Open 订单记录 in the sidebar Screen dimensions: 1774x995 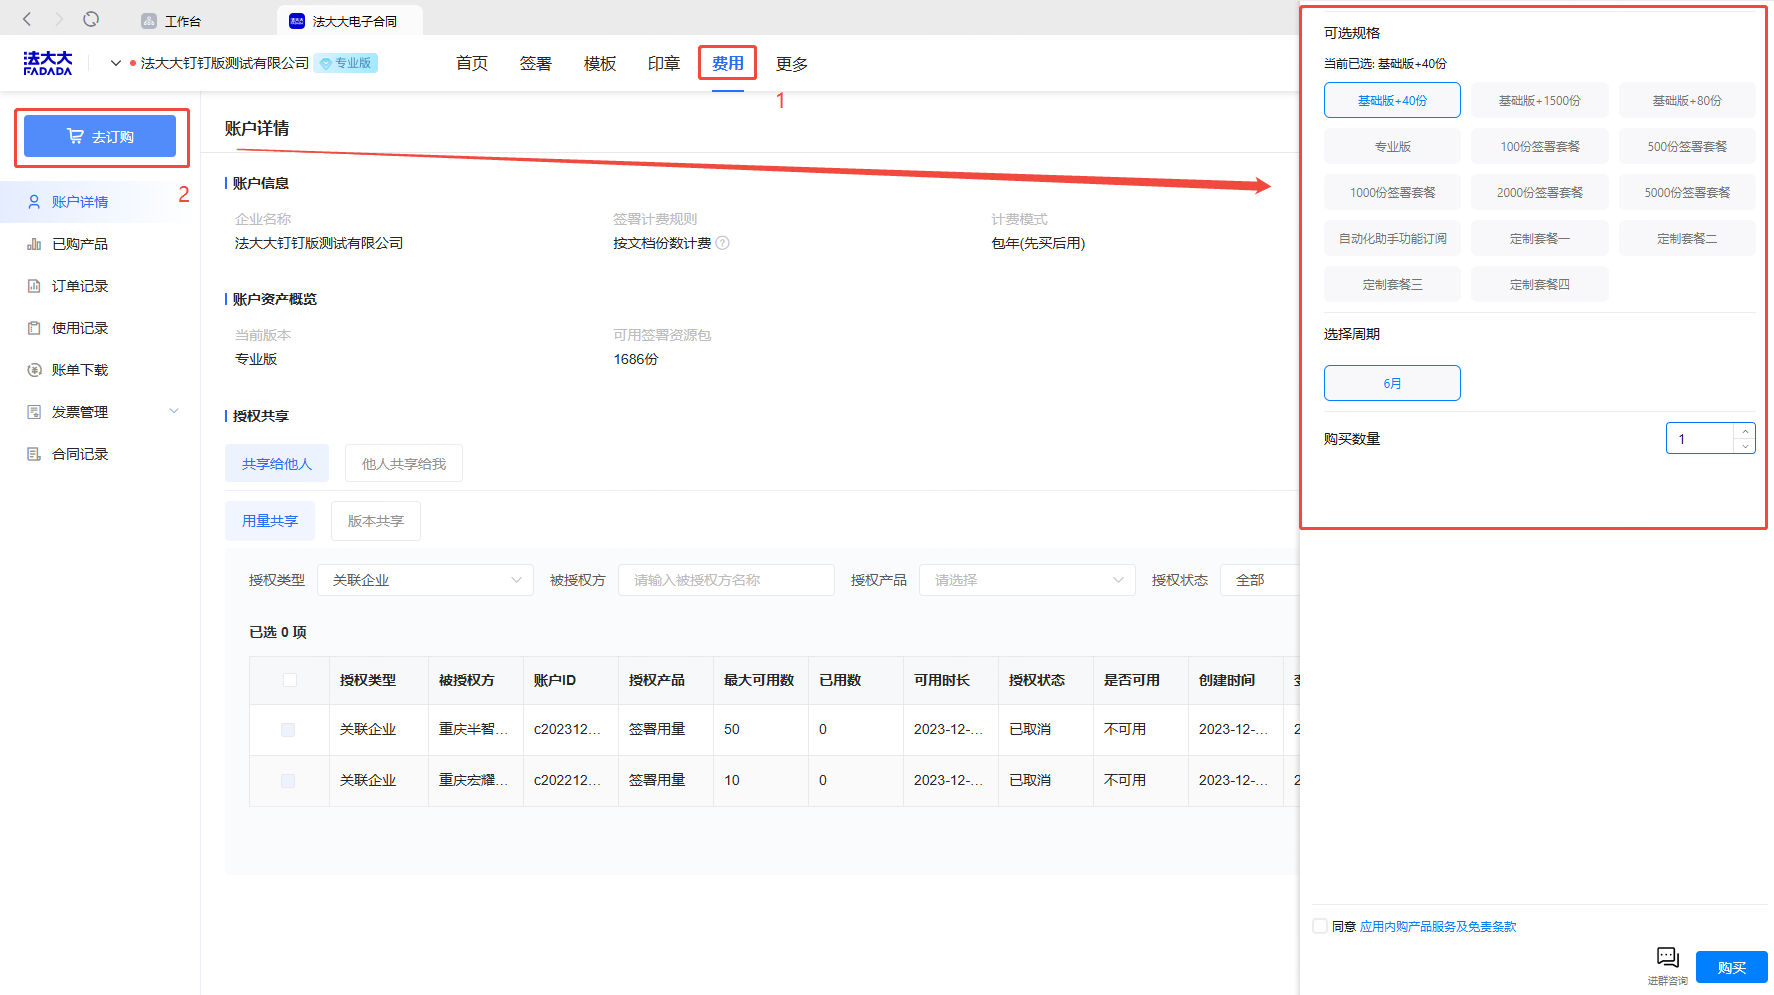[x=80, y=286]
